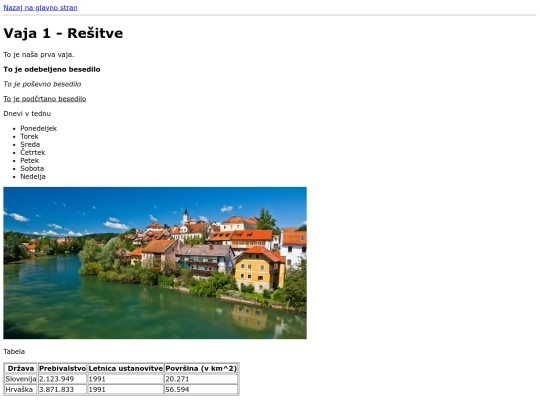
Task: Select the list item "Torek"
Action: pos(29,136)
